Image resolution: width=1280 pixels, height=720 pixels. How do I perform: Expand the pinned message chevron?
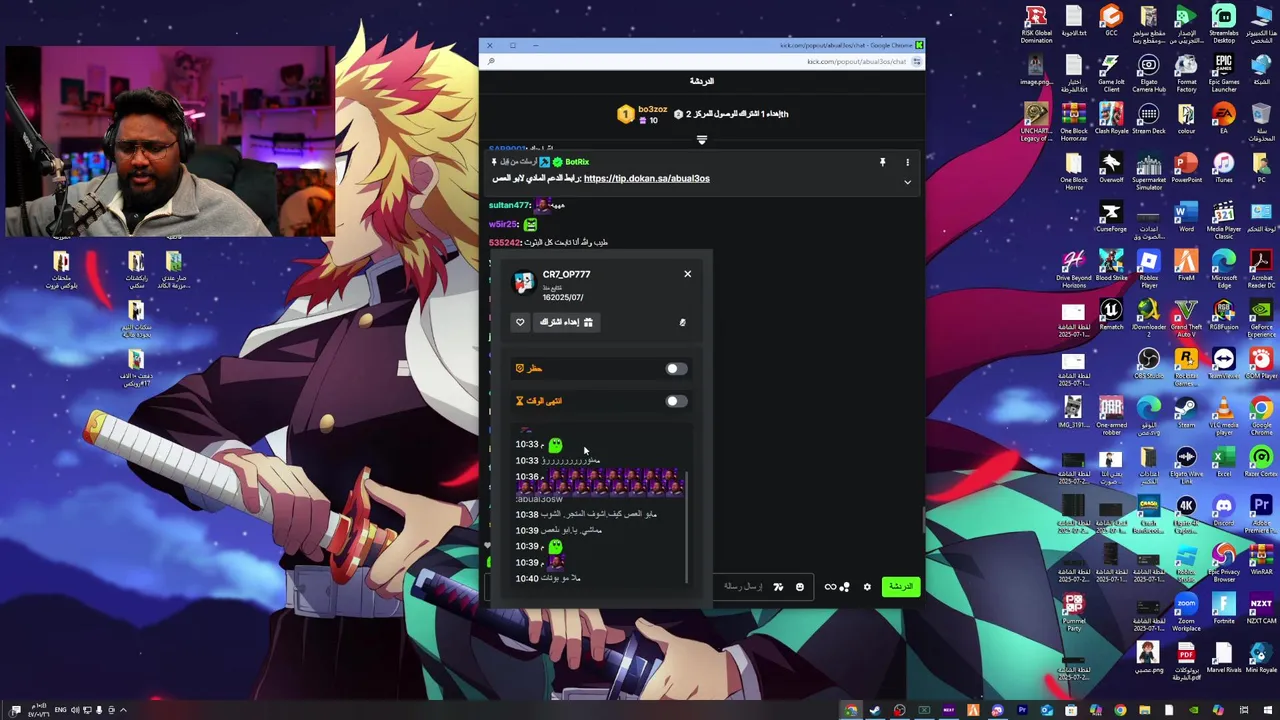907,182
